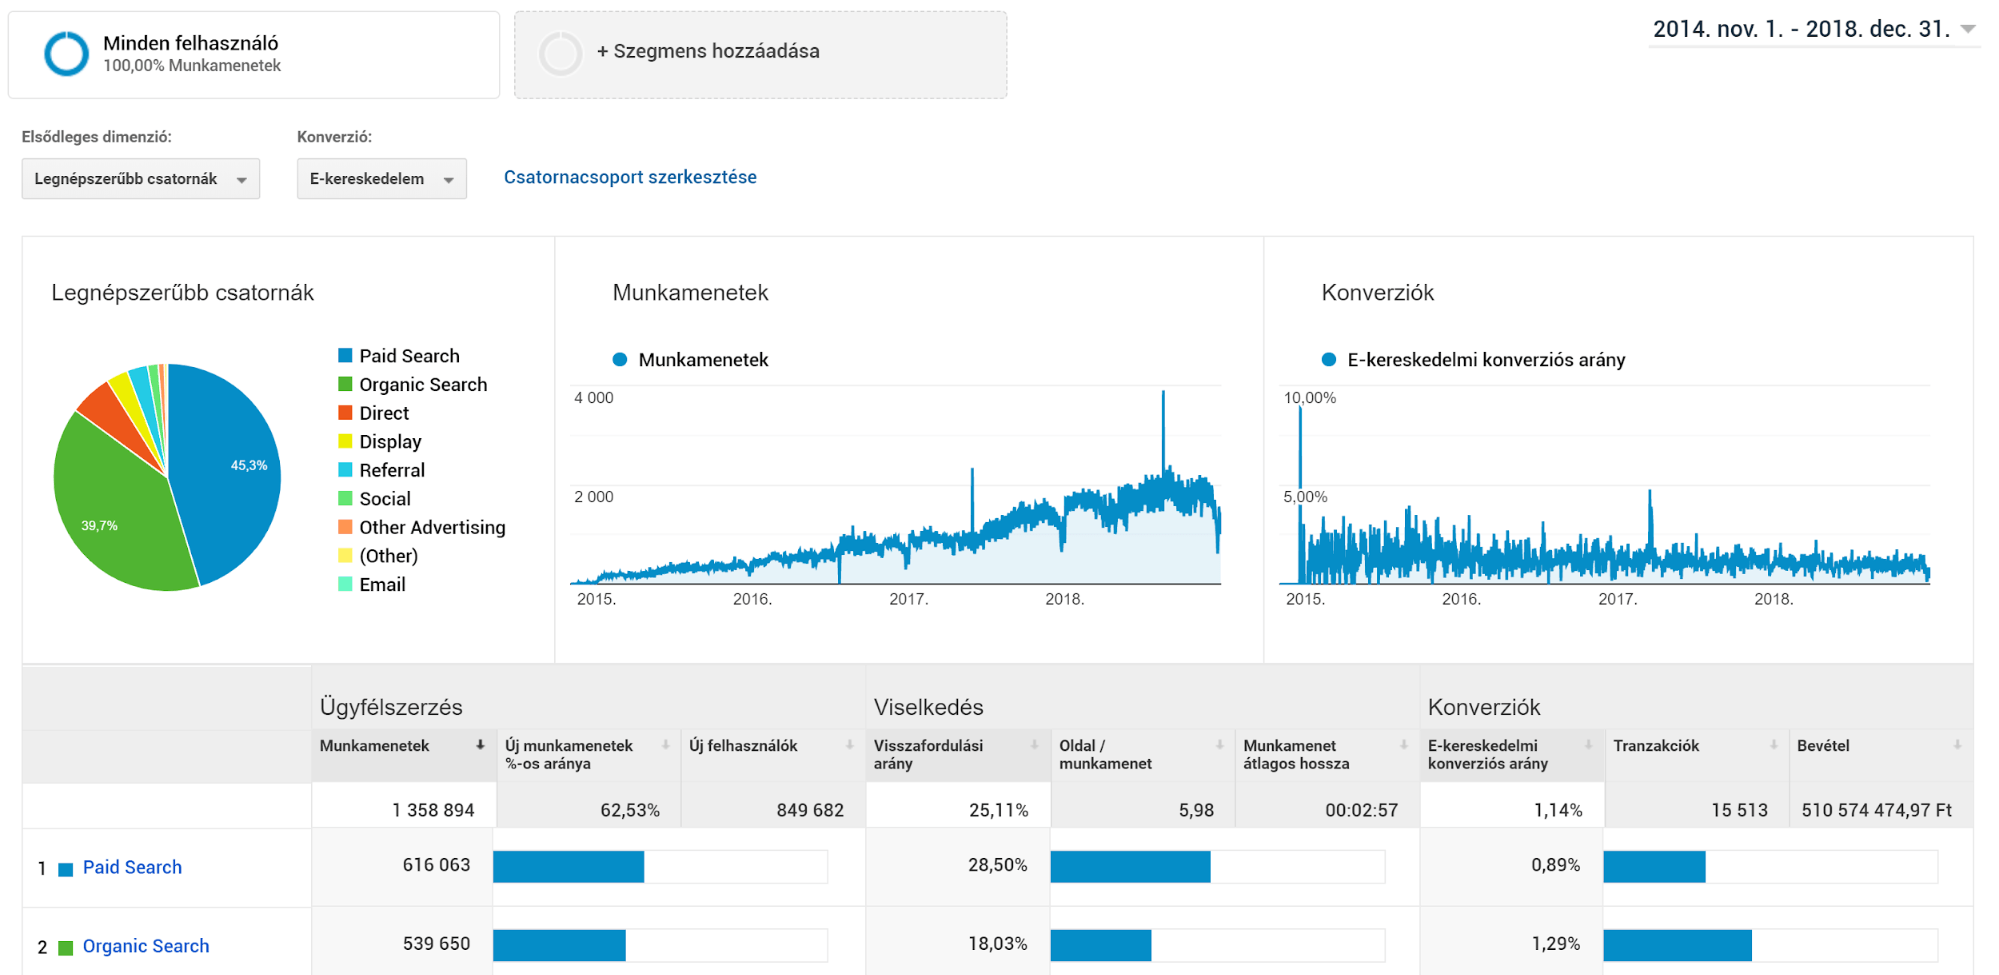Click the Organic Search conversion rate 1,29%
This screenshot has width=1999, height=975.
point(1555,944)
